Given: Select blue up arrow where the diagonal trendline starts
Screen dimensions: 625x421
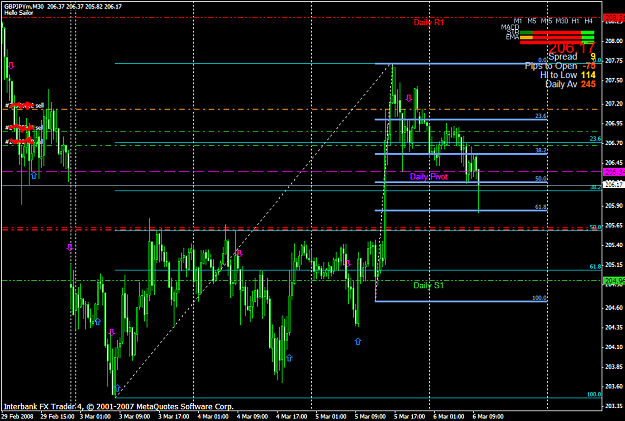Looking at the screenshot, I should pos(117,388).
